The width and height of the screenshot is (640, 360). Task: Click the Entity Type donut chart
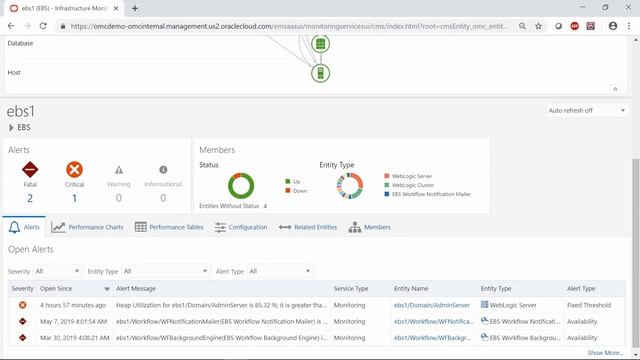tap(350, 186)
